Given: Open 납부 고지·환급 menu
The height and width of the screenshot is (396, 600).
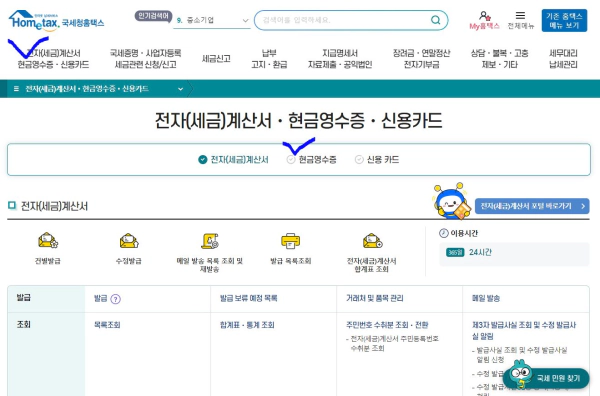Looking at the screenshot, I should click(269, 59).
